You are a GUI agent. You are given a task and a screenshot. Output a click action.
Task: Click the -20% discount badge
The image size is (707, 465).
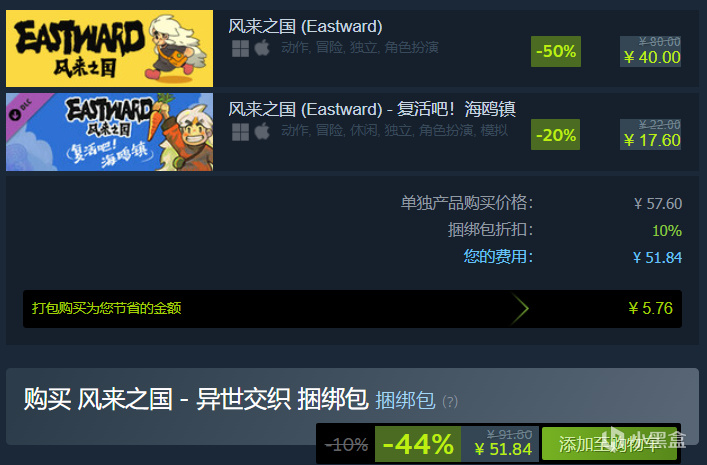click(556, 135)
